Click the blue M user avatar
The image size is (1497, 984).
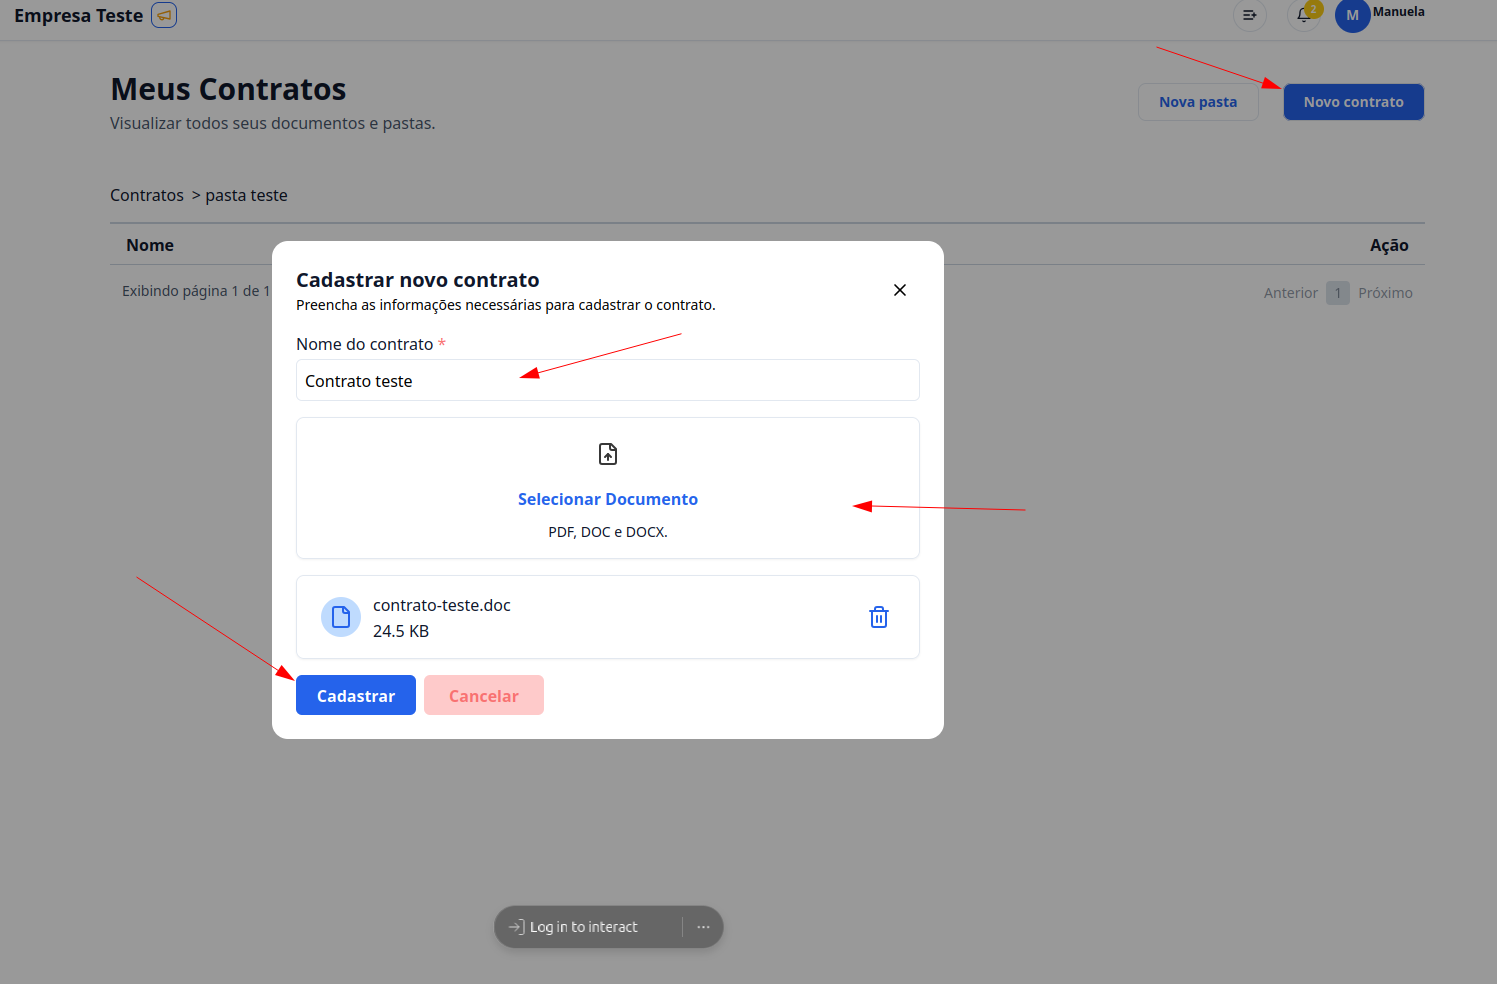1352,15
